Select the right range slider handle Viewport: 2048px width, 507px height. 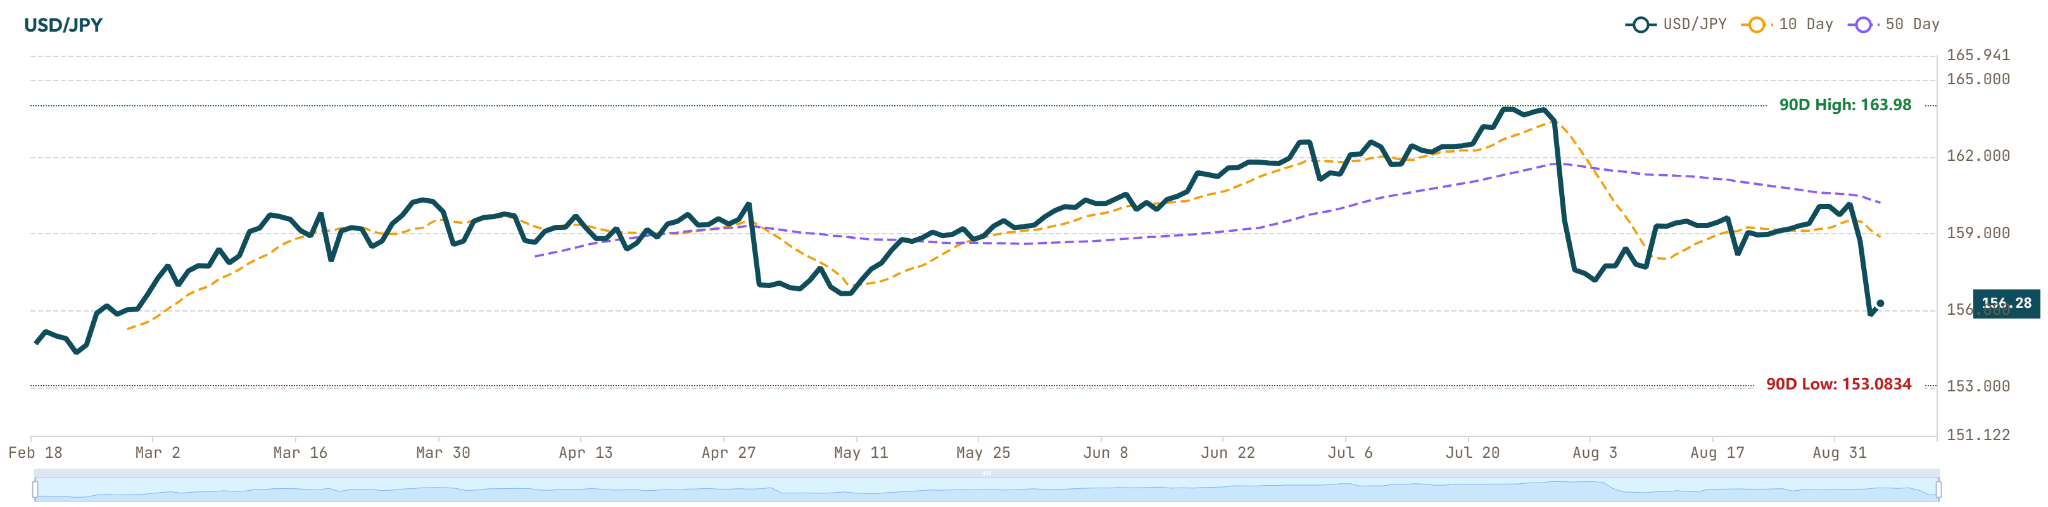1939,489
